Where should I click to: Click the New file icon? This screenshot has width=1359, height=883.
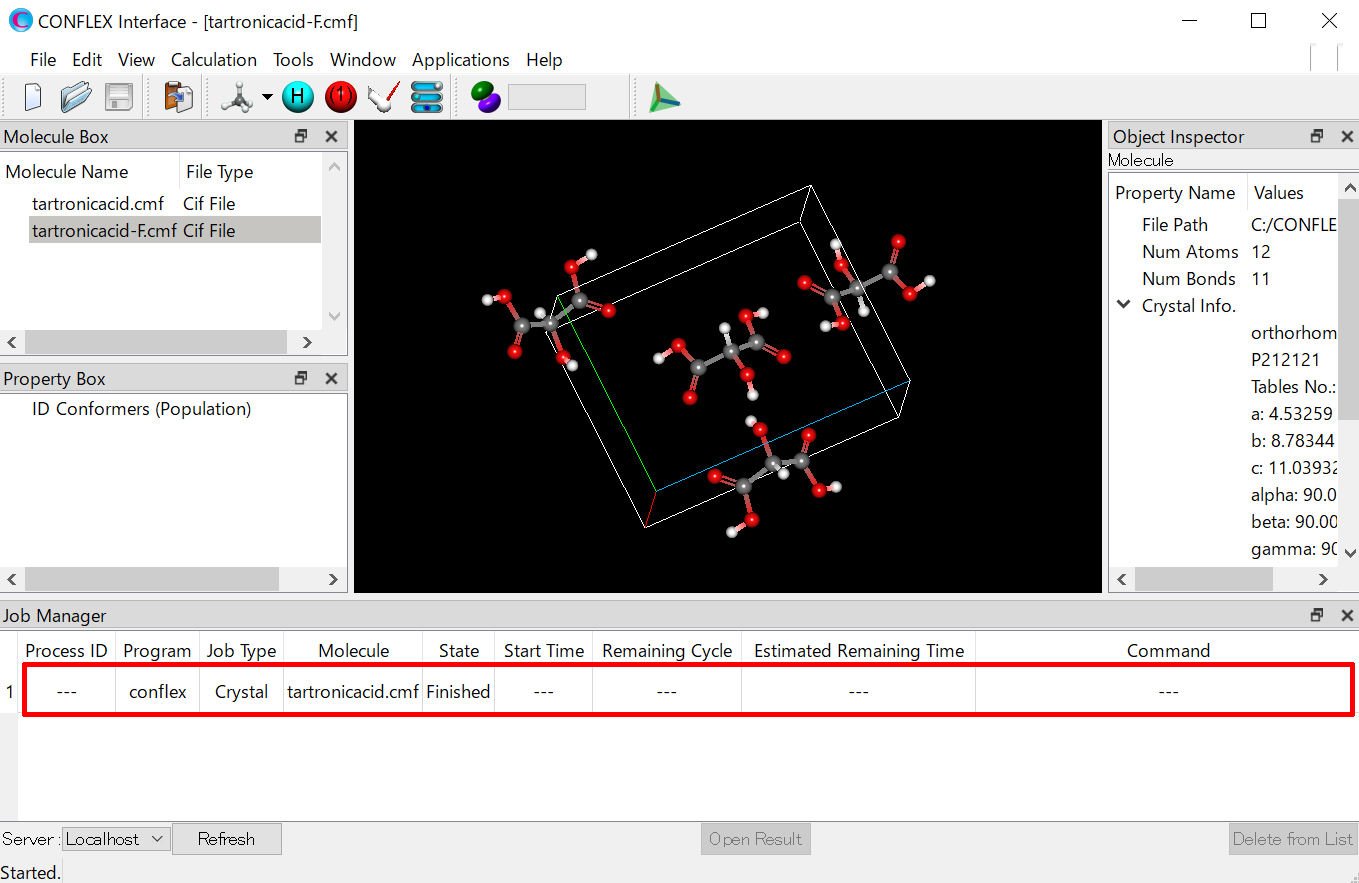pos(32,97)
